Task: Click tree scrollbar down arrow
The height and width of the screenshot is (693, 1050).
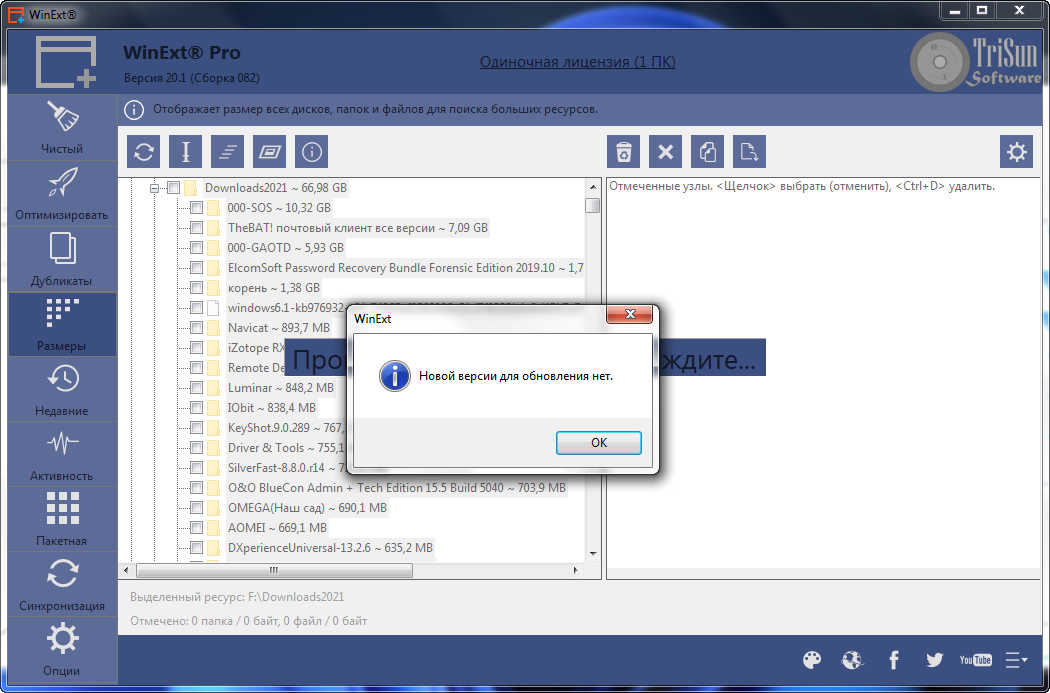Action: pos(593,554)
